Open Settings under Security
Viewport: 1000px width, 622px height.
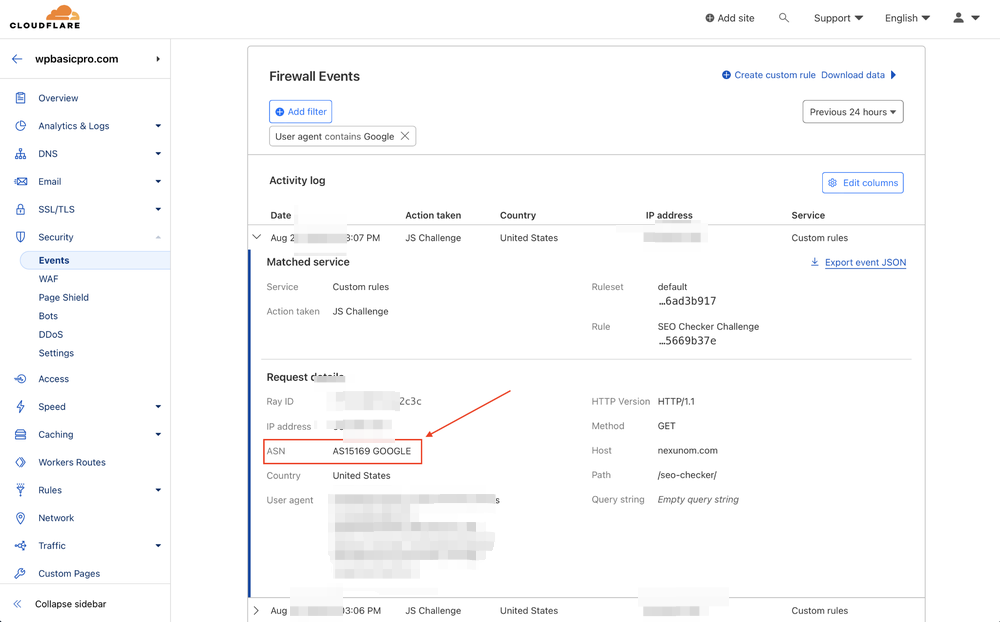[56, 353]
